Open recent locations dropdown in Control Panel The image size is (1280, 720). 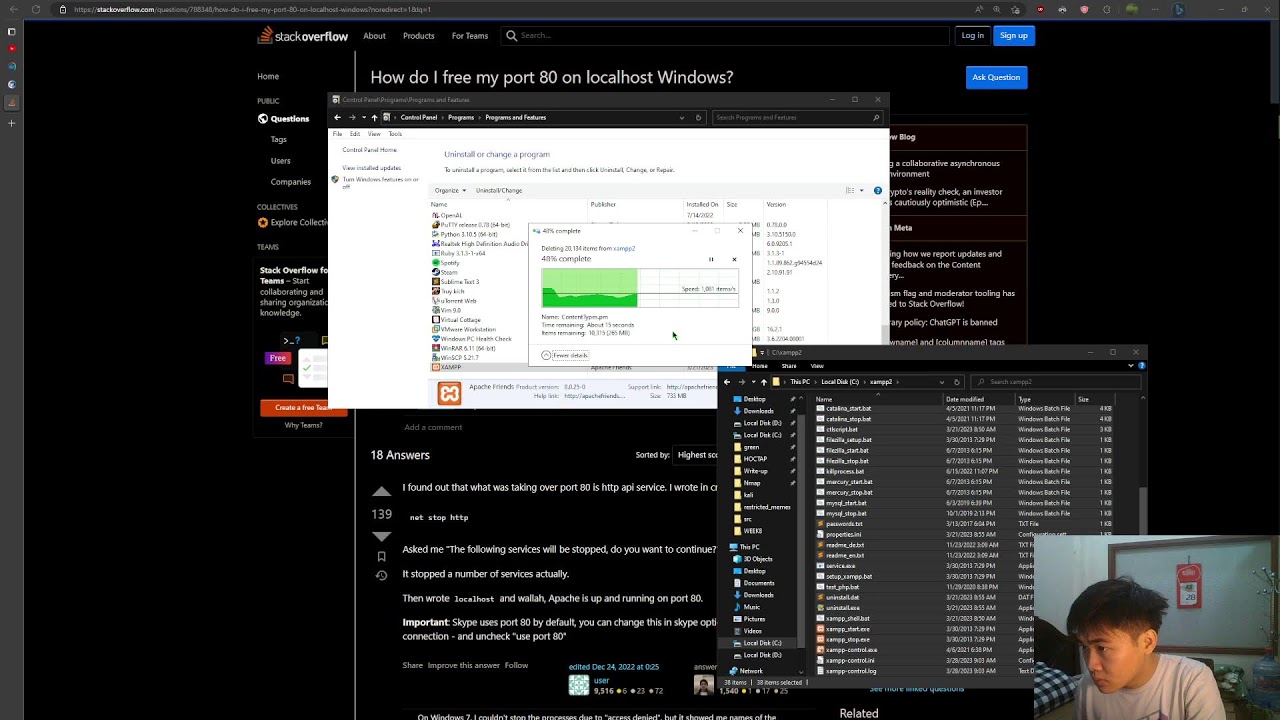click(x=364, y=117)
